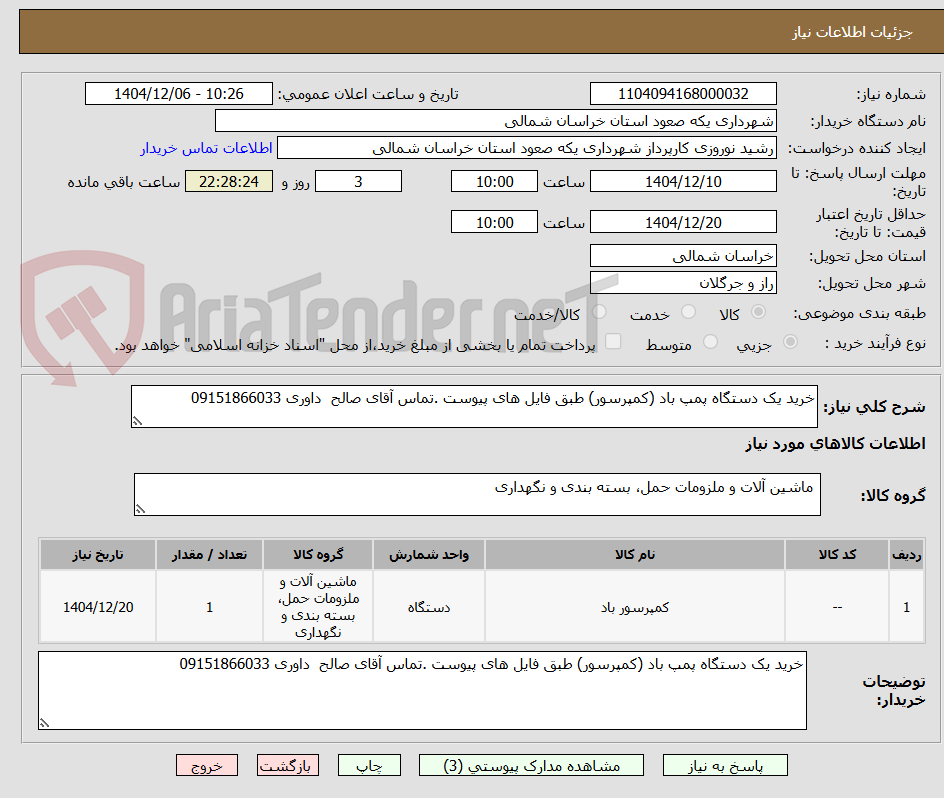
Task: Click the دستگاه unit cell
Action: pyautogui.click(x=429, y=607)
